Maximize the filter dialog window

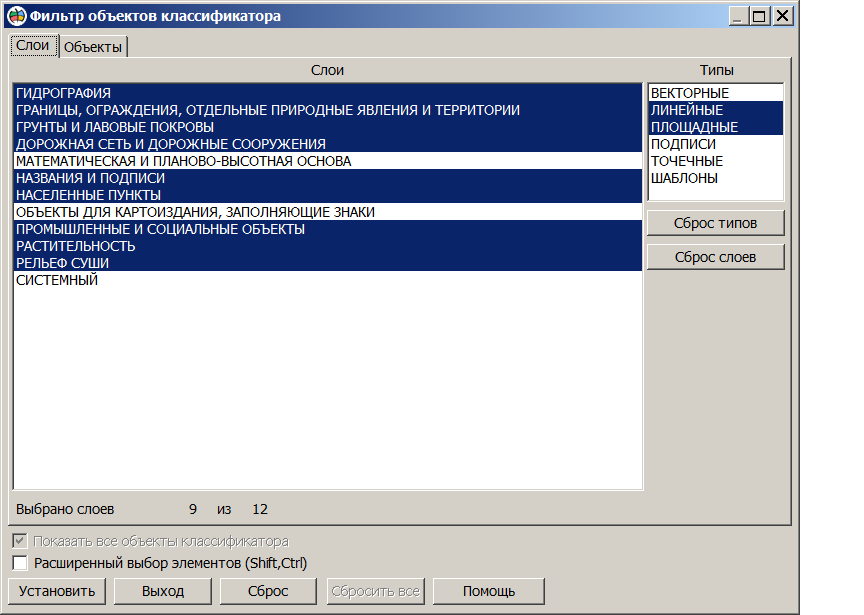click(760, 16)
